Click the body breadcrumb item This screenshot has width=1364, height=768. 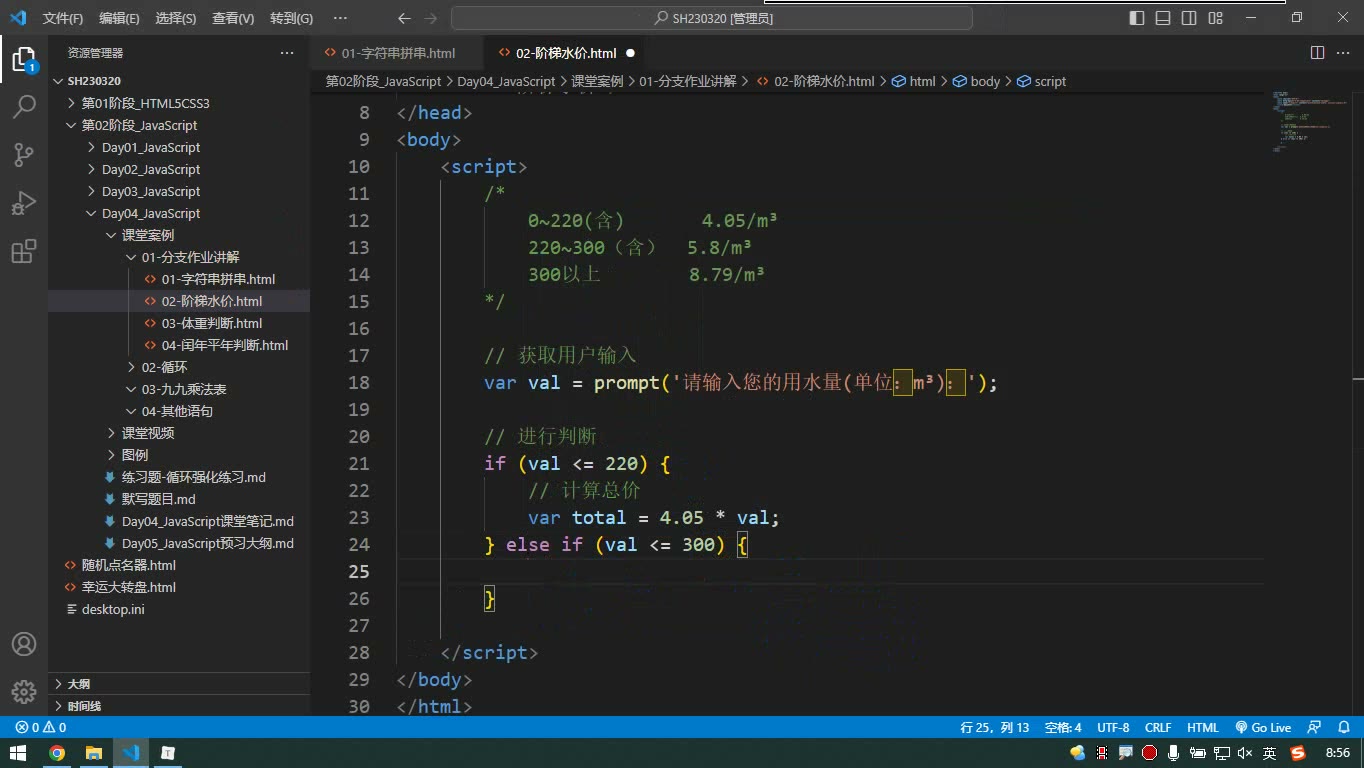click(x=977, y=81)
